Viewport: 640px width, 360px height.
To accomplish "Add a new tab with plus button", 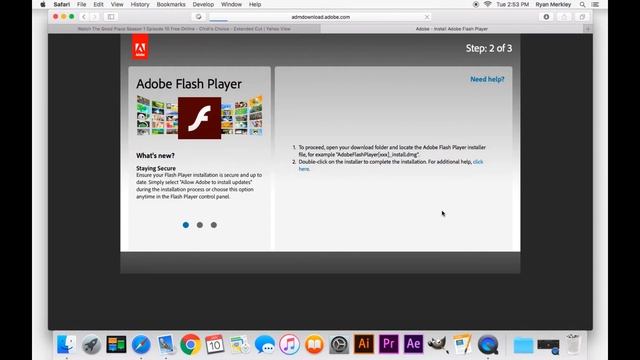I will 588,29.
